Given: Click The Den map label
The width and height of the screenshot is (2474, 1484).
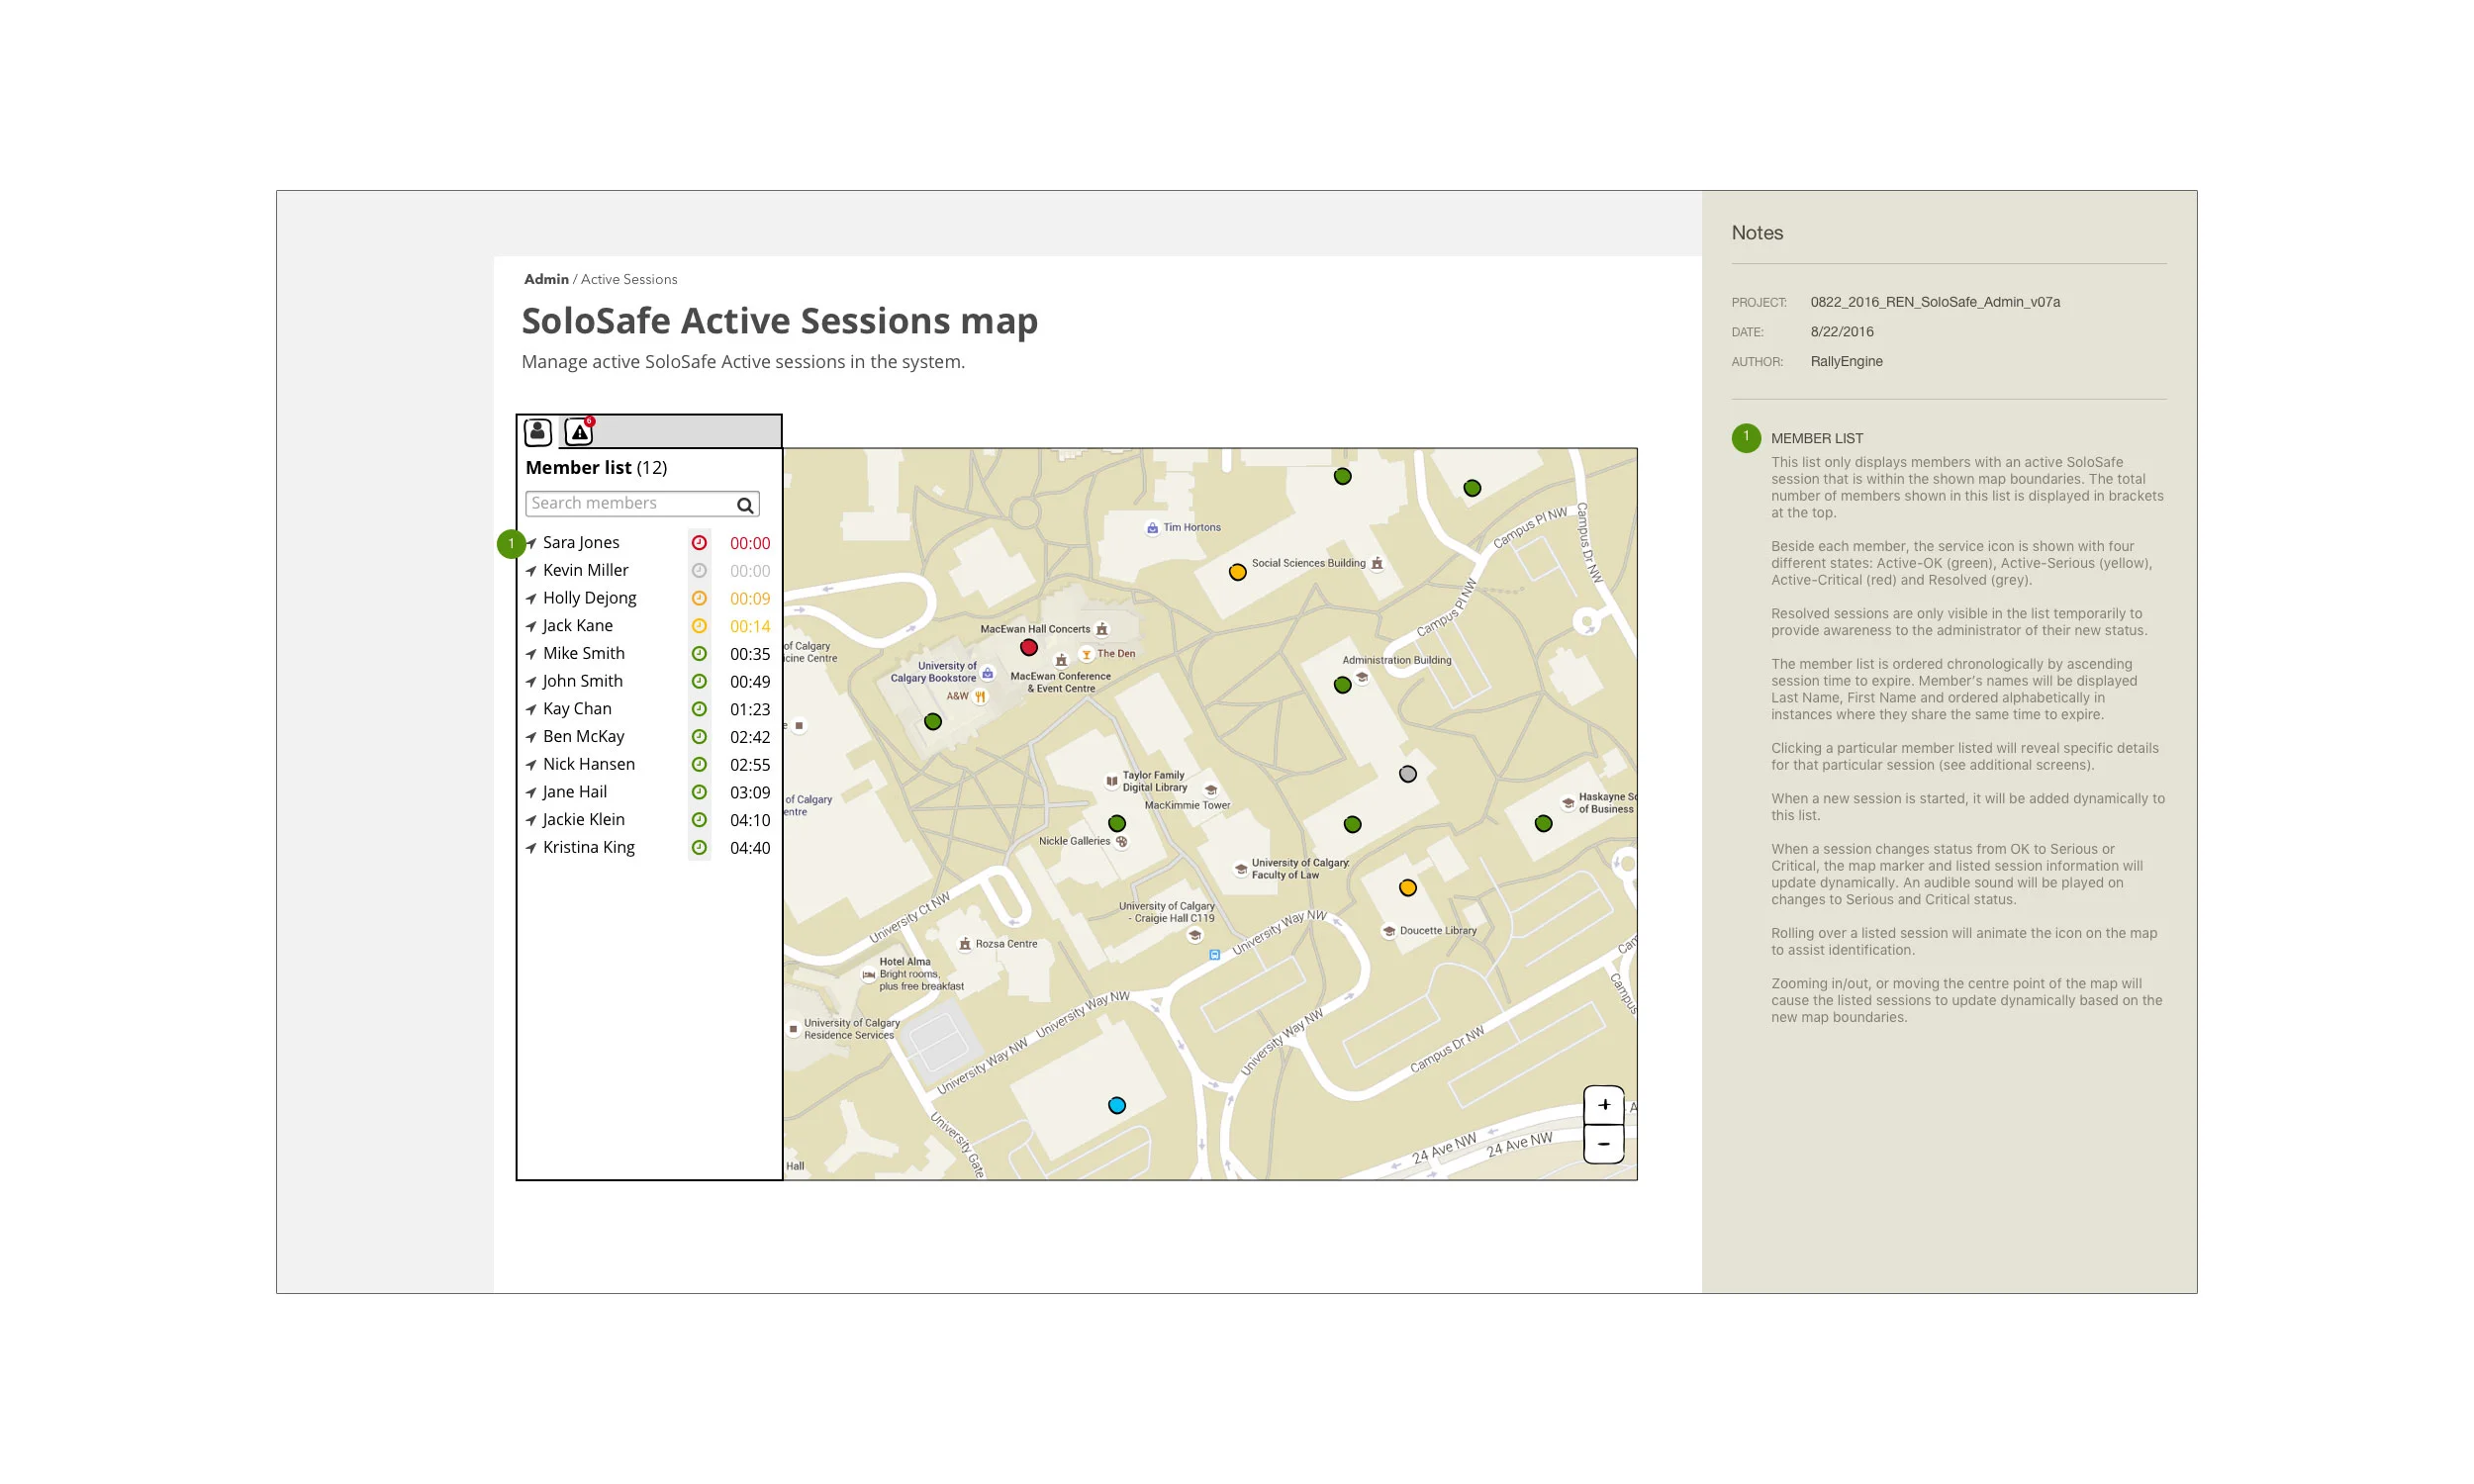Looking at the screenshot, I should 1116,654.
